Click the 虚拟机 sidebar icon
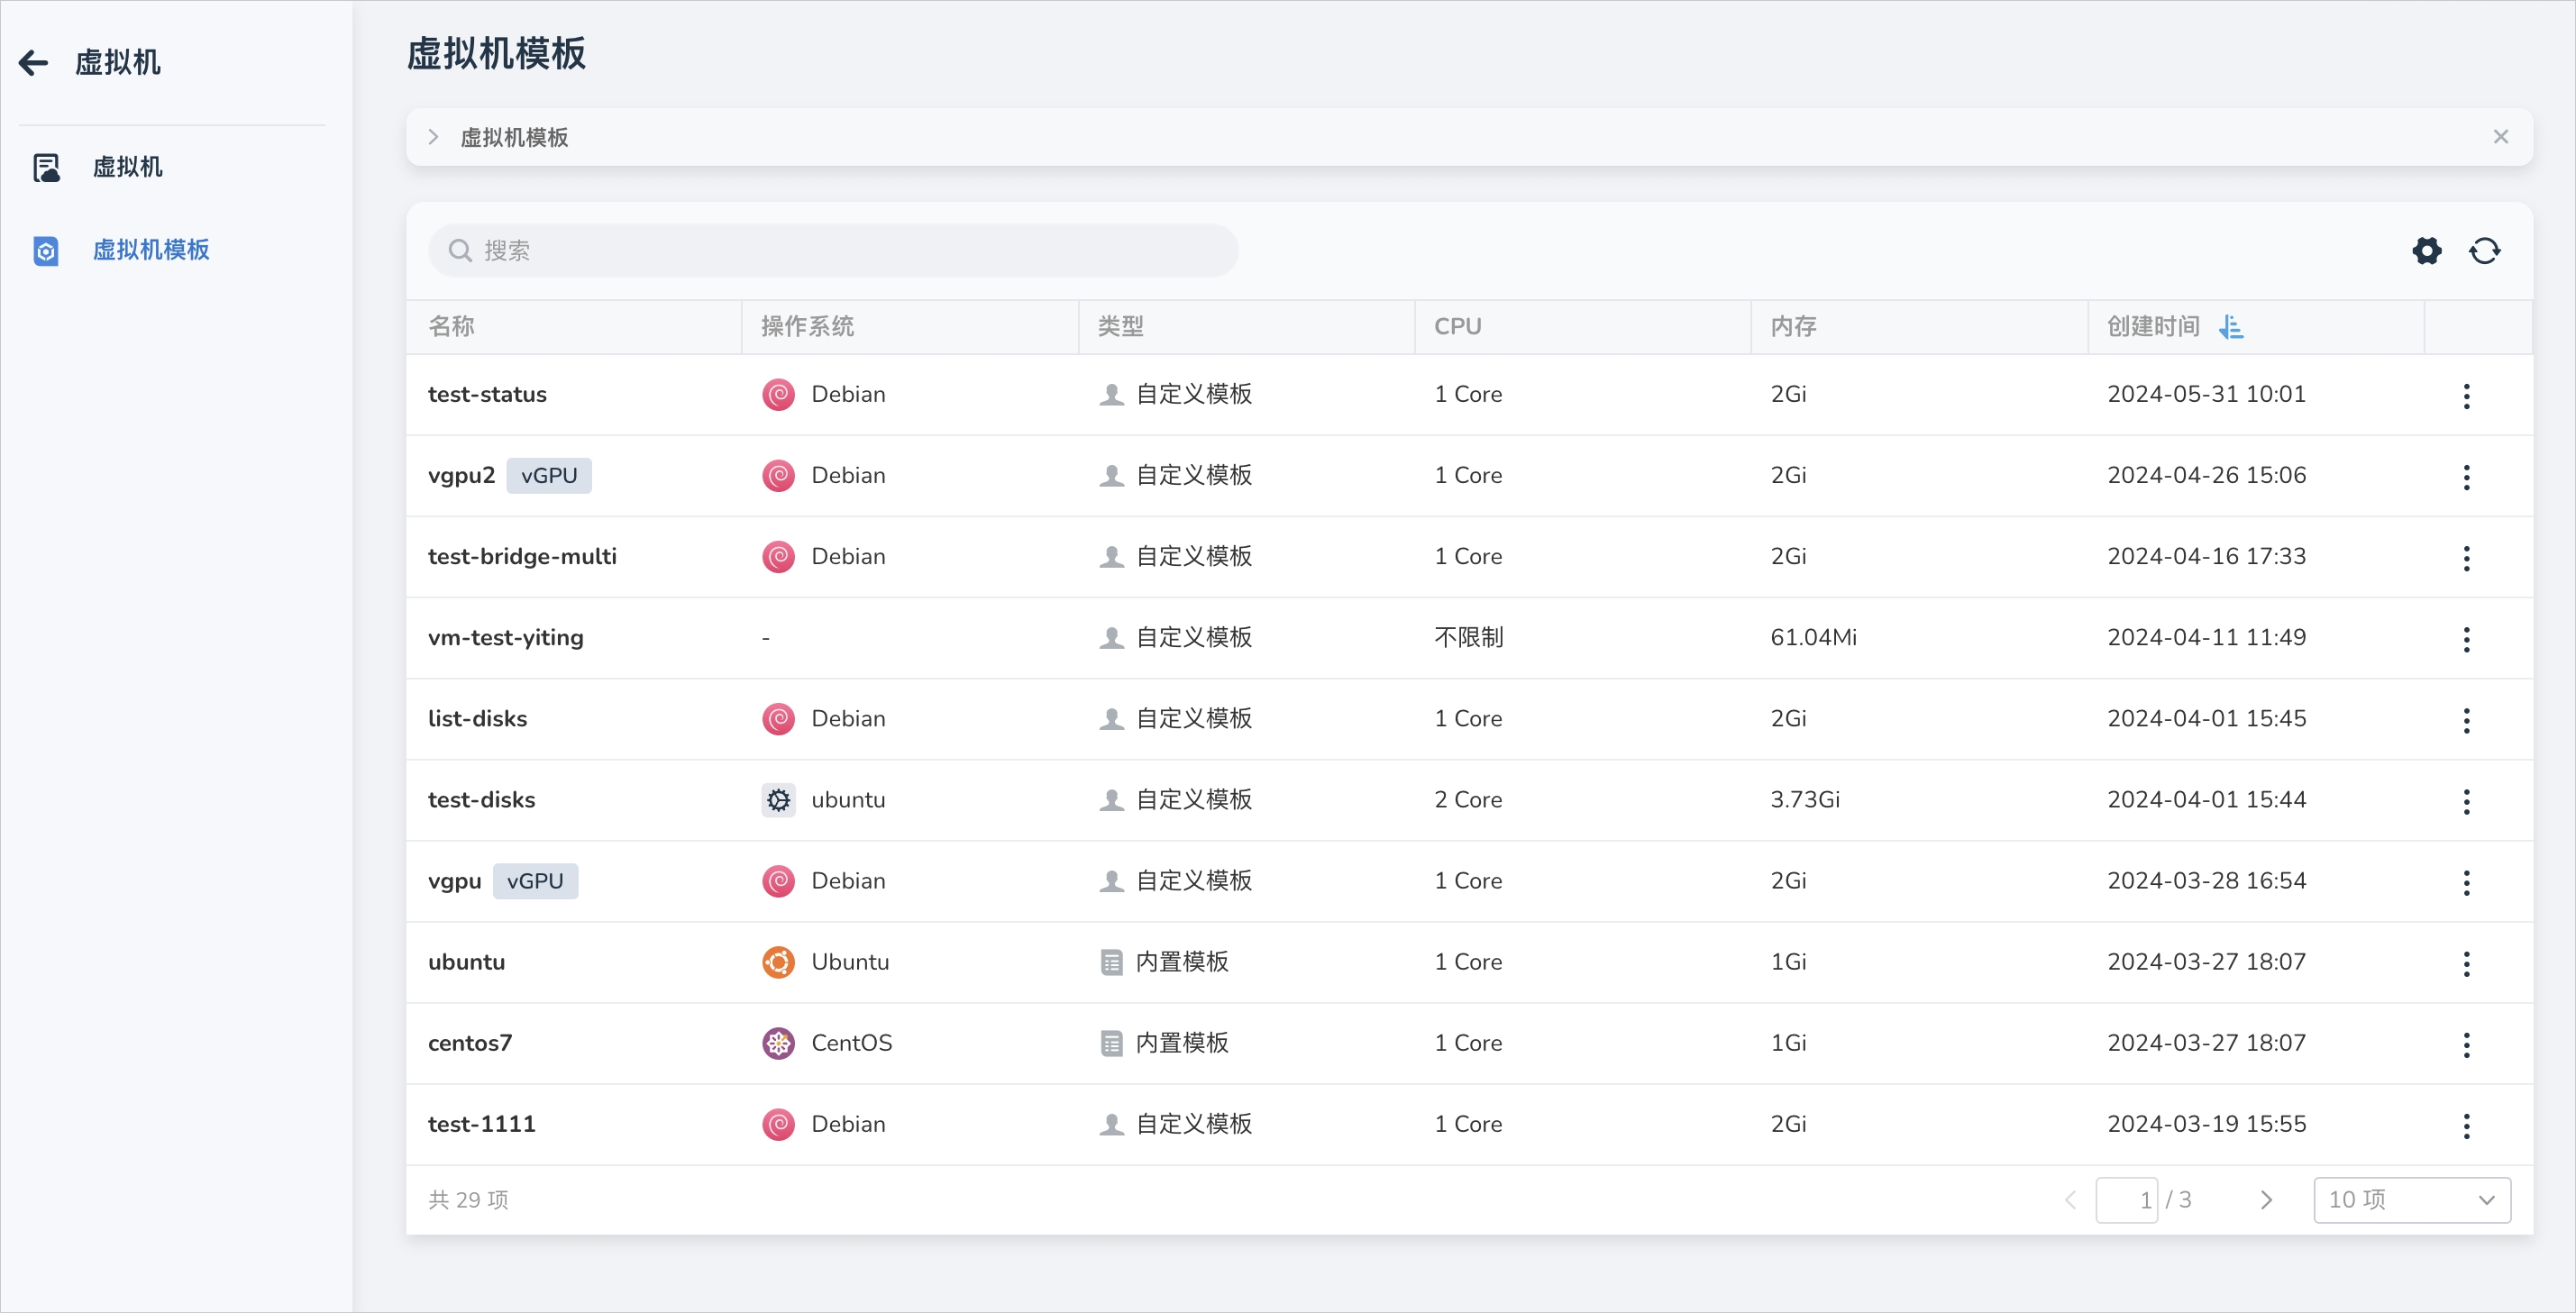This screenshot has width=2576, height=1313. tap(46, 167)
